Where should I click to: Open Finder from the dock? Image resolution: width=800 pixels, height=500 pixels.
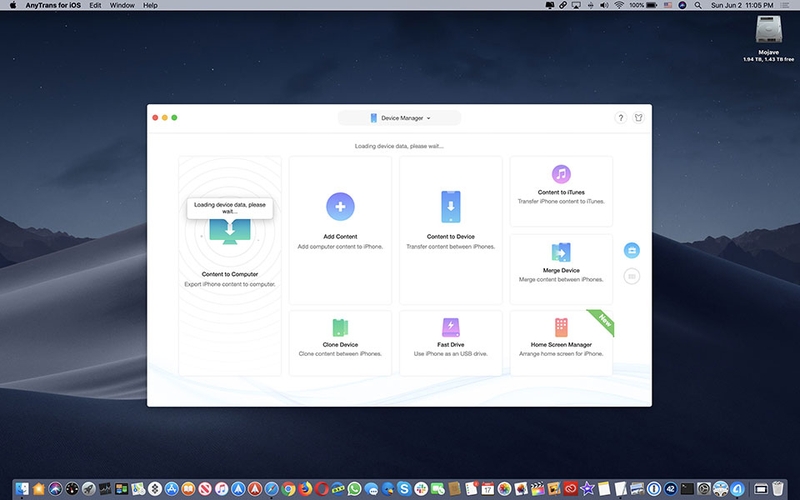pyautogui.click(x=22, y=489)
